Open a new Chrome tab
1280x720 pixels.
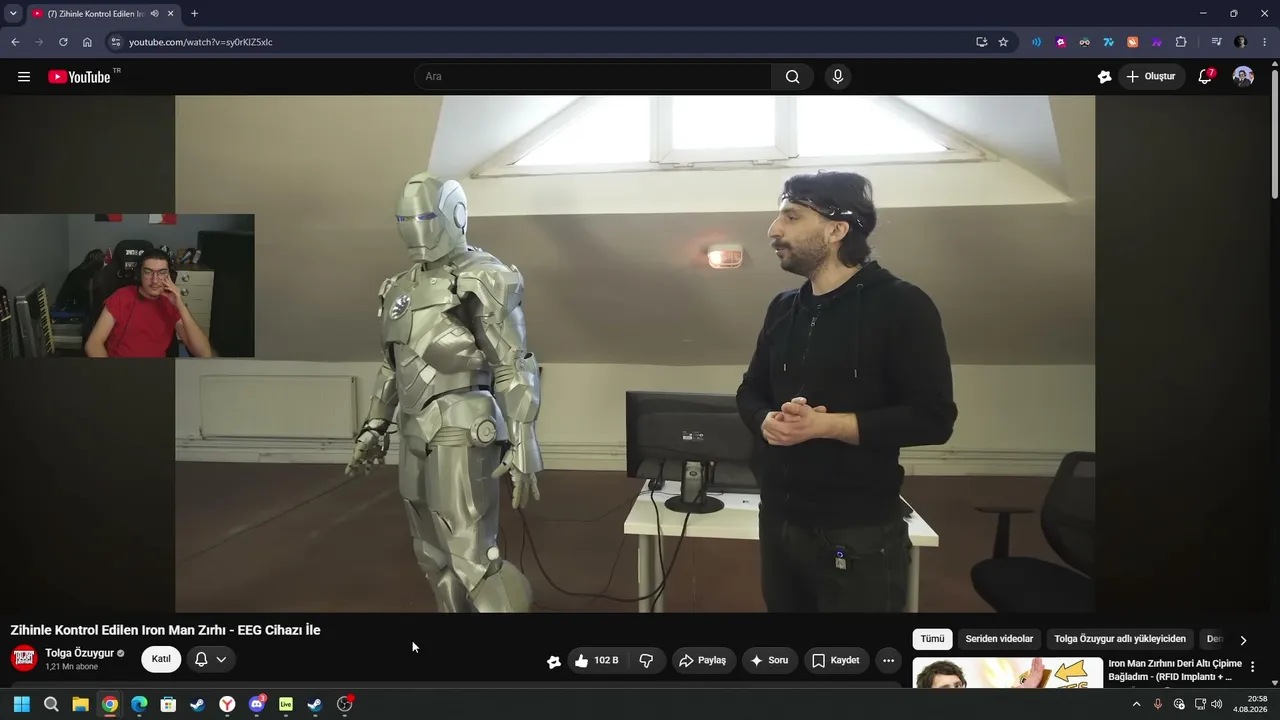pos(194,14)
